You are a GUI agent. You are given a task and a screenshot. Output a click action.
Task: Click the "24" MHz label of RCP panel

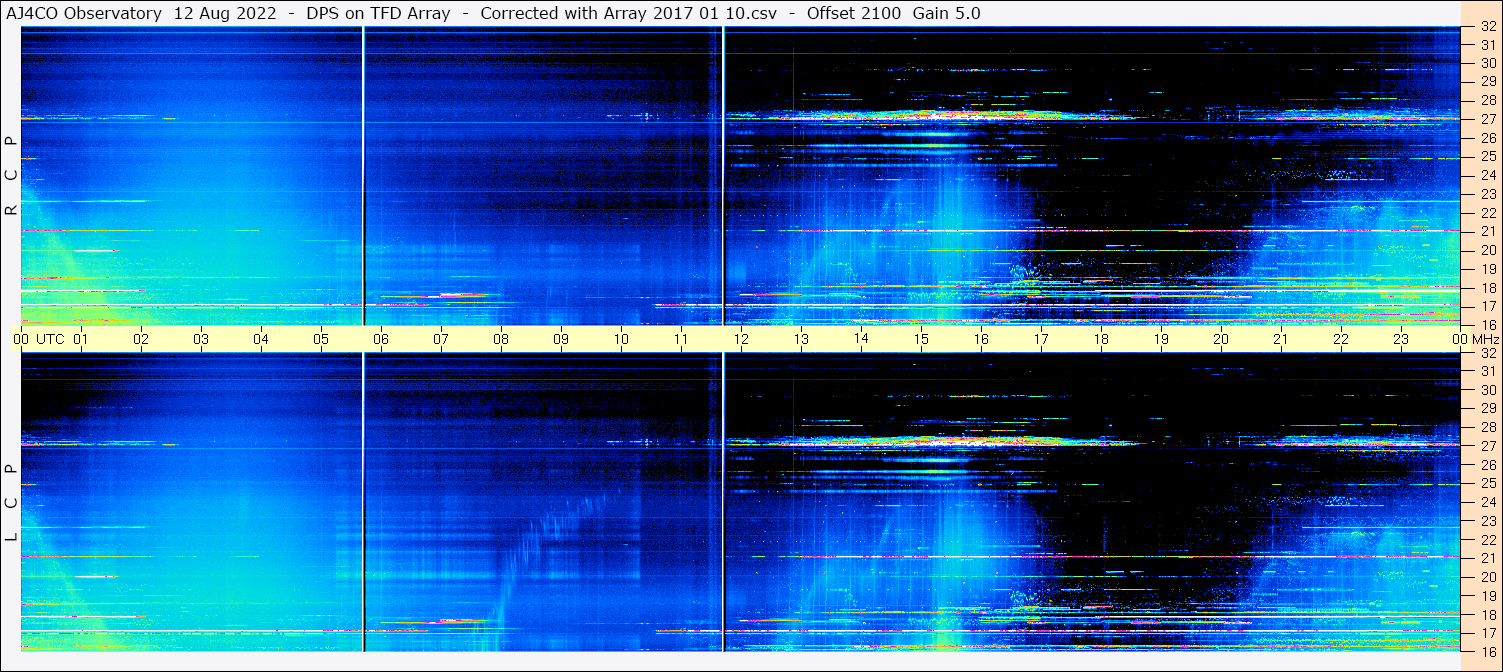(x=1488, y=175)
